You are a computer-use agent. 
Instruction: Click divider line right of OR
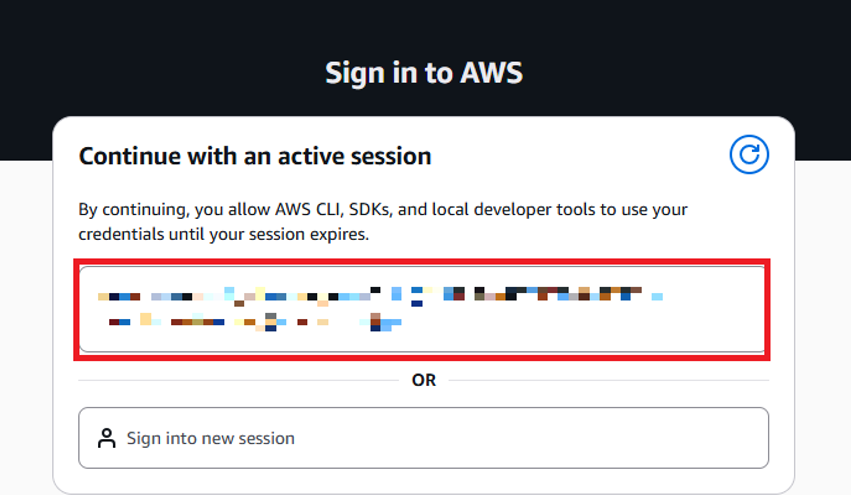[x=610, y=381]
